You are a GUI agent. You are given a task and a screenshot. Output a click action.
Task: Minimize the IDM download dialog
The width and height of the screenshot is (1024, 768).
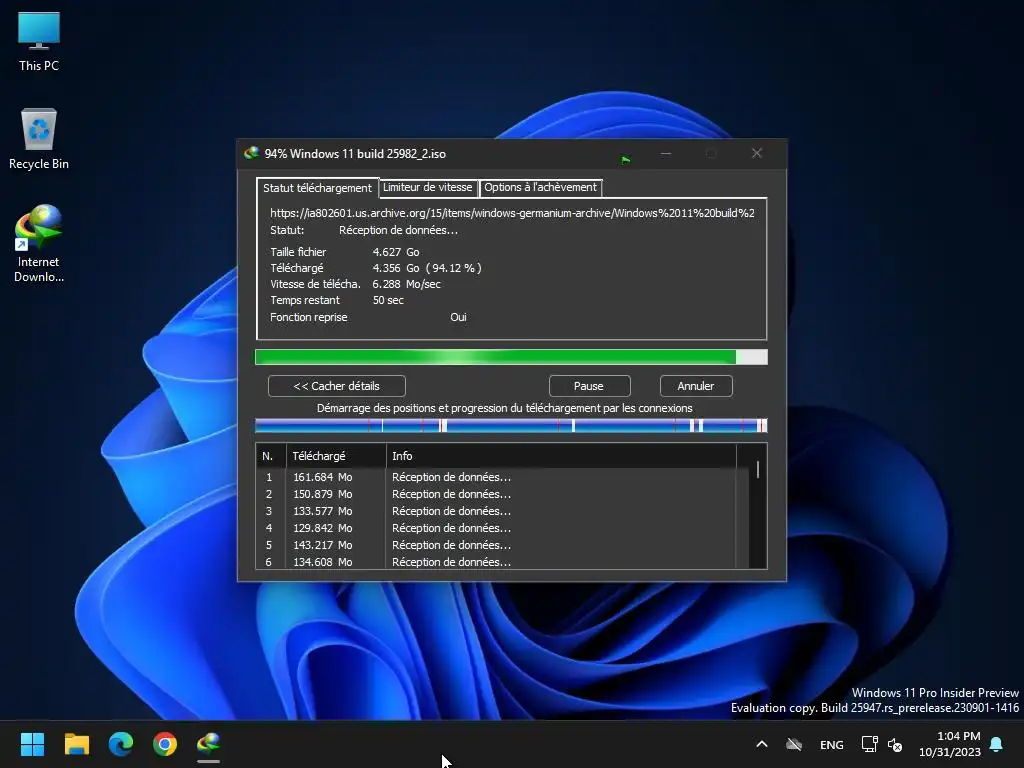[666, 153]
